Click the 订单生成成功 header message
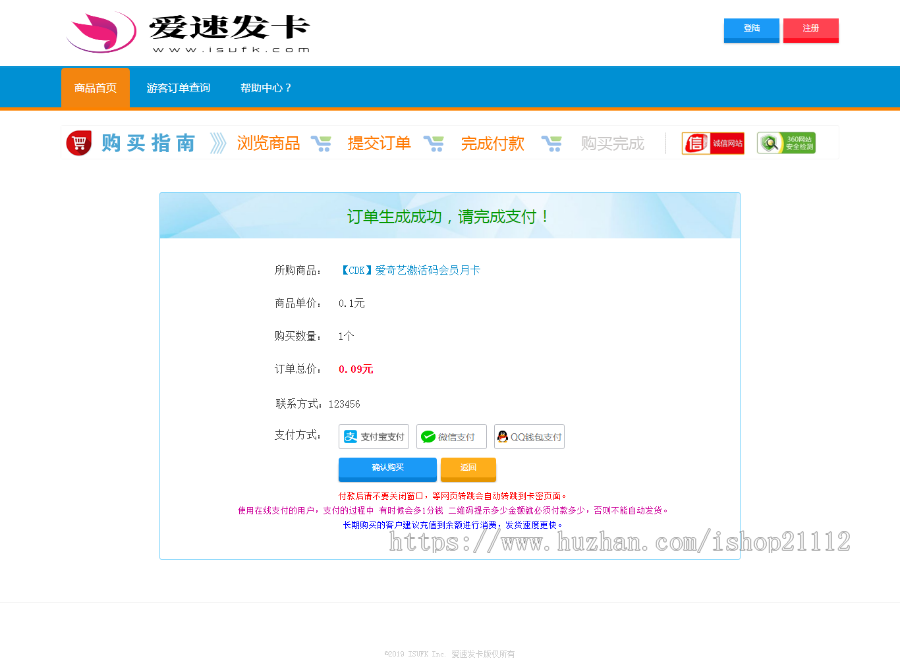This screenshot has width=900, height=669. click(x=448, y=217)
